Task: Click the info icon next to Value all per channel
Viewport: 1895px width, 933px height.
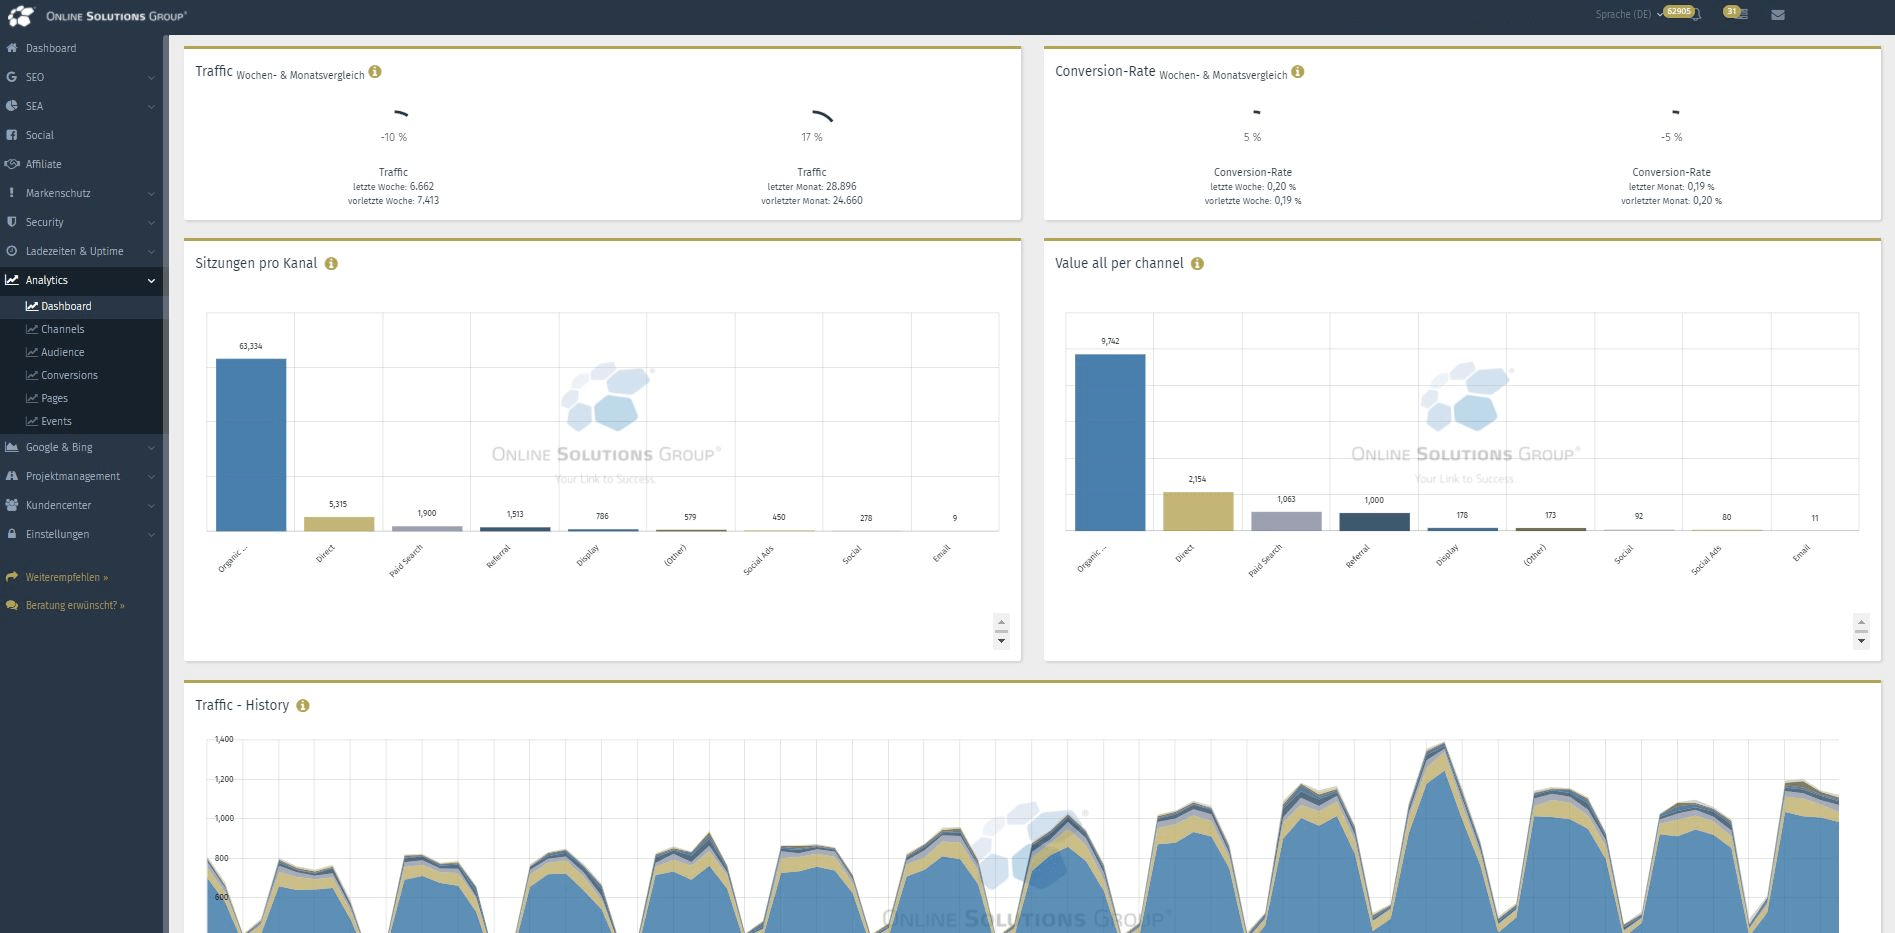Action: coord(1197,264)
